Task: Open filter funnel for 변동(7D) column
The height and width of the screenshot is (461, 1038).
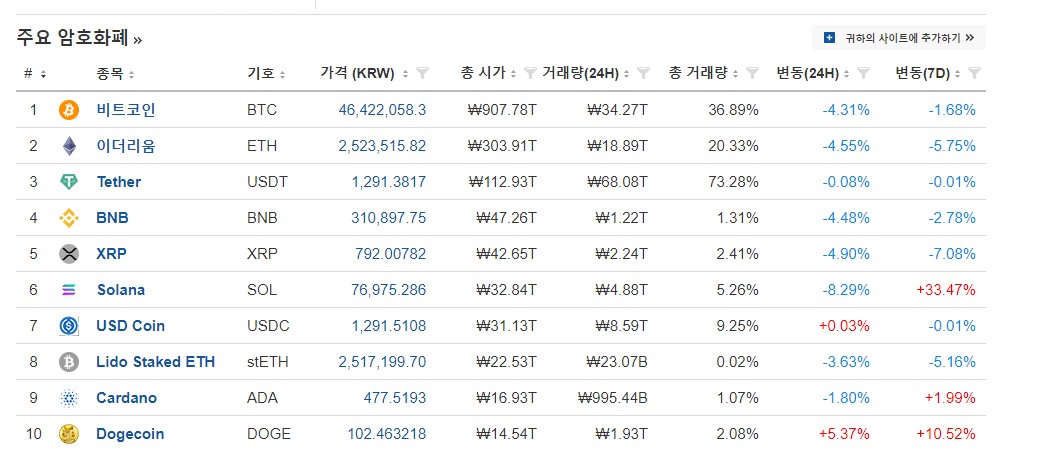Action: [974, 74]
